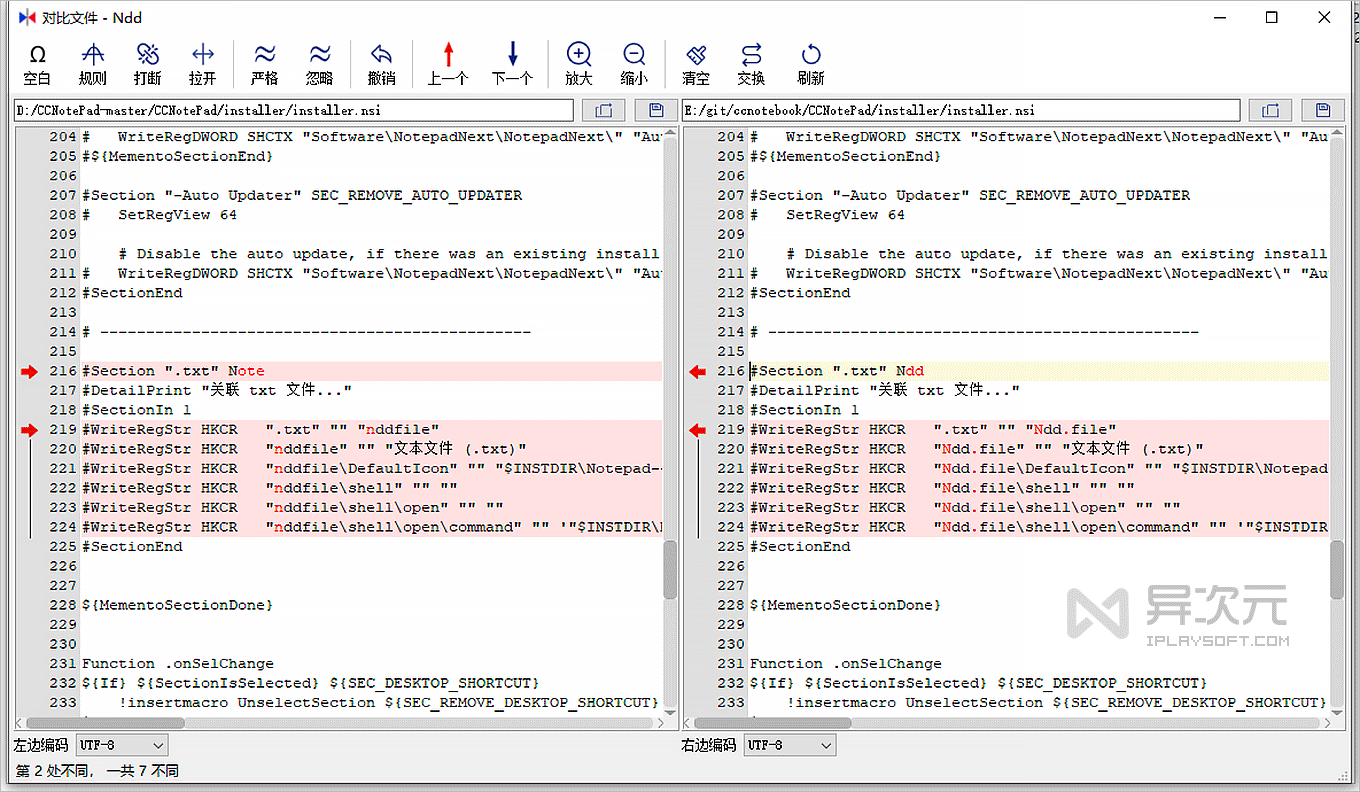
Task: Save the left file
Action: (x=656, y=110)
